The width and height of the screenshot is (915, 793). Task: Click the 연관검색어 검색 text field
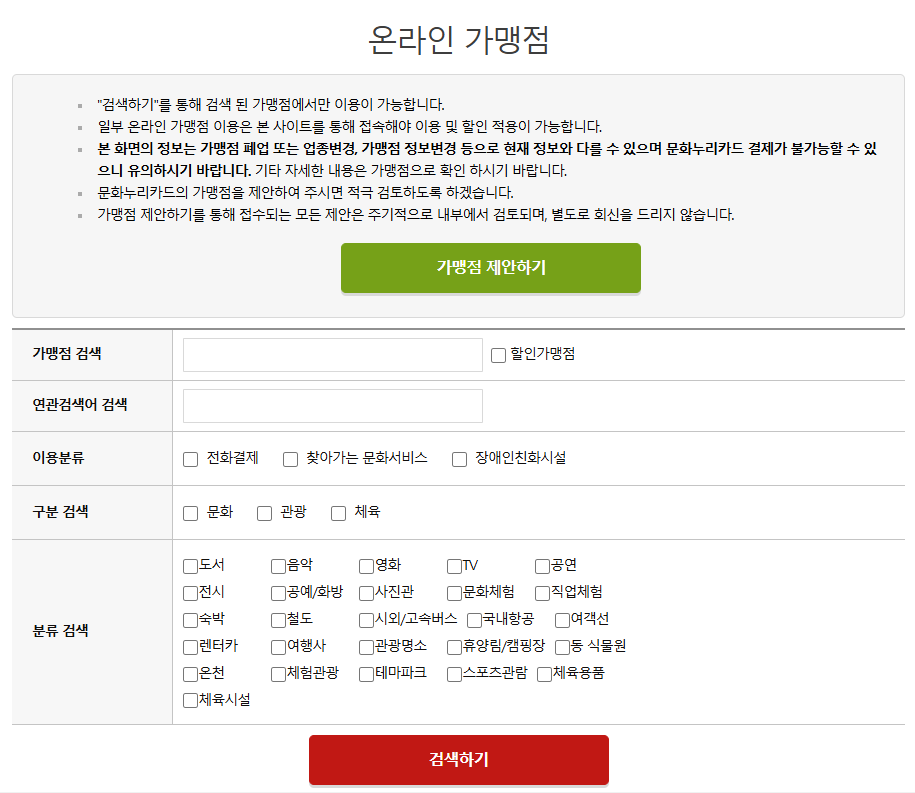[330, 406]
